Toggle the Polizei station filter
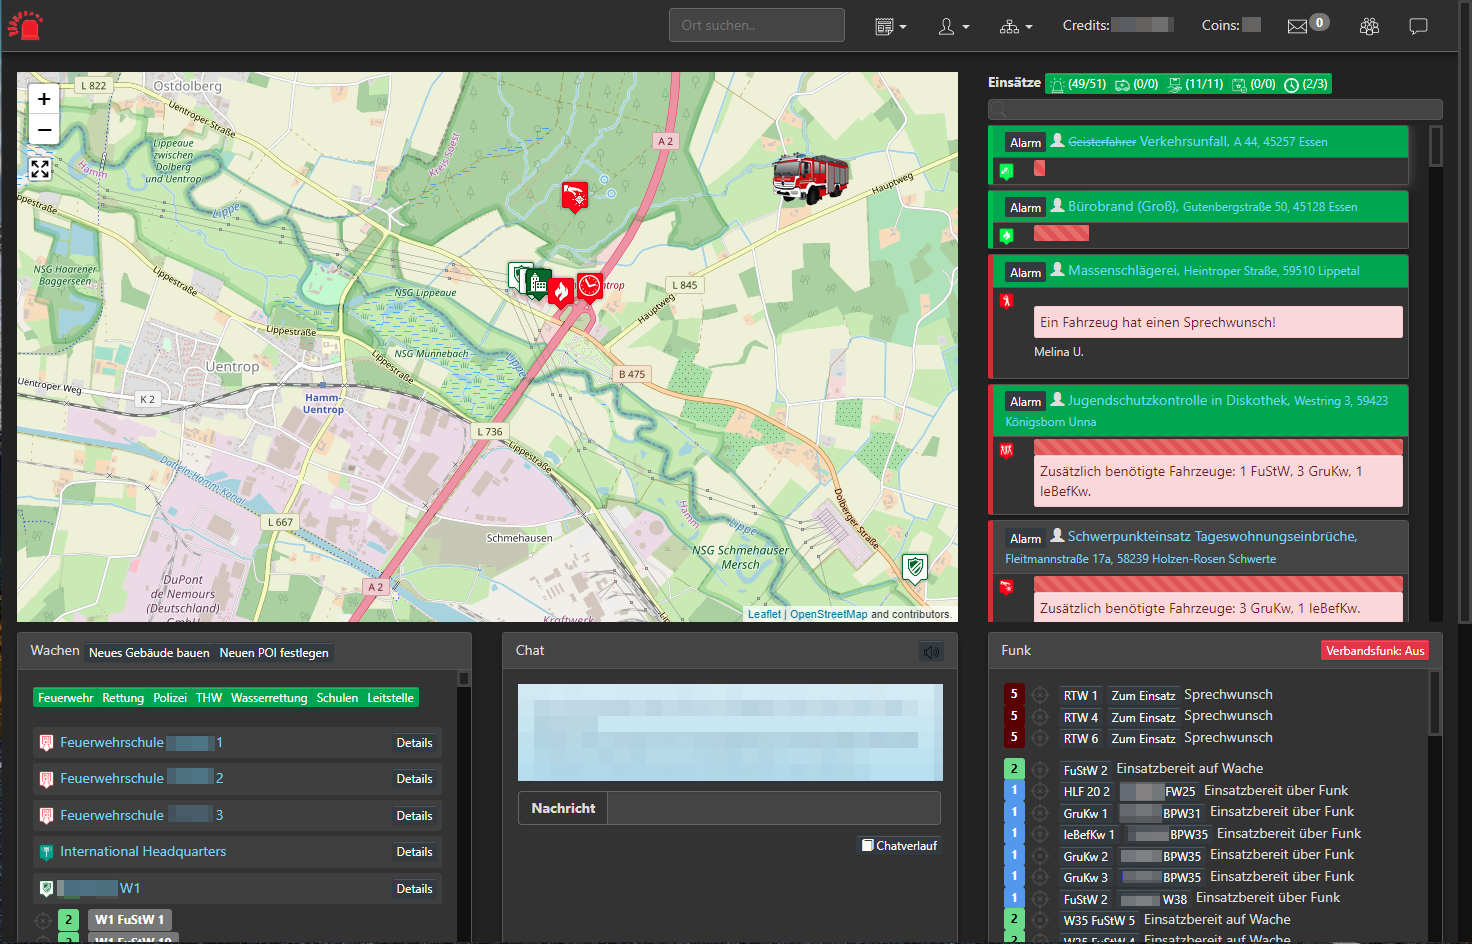The image size is (1472, 944). 169,698
